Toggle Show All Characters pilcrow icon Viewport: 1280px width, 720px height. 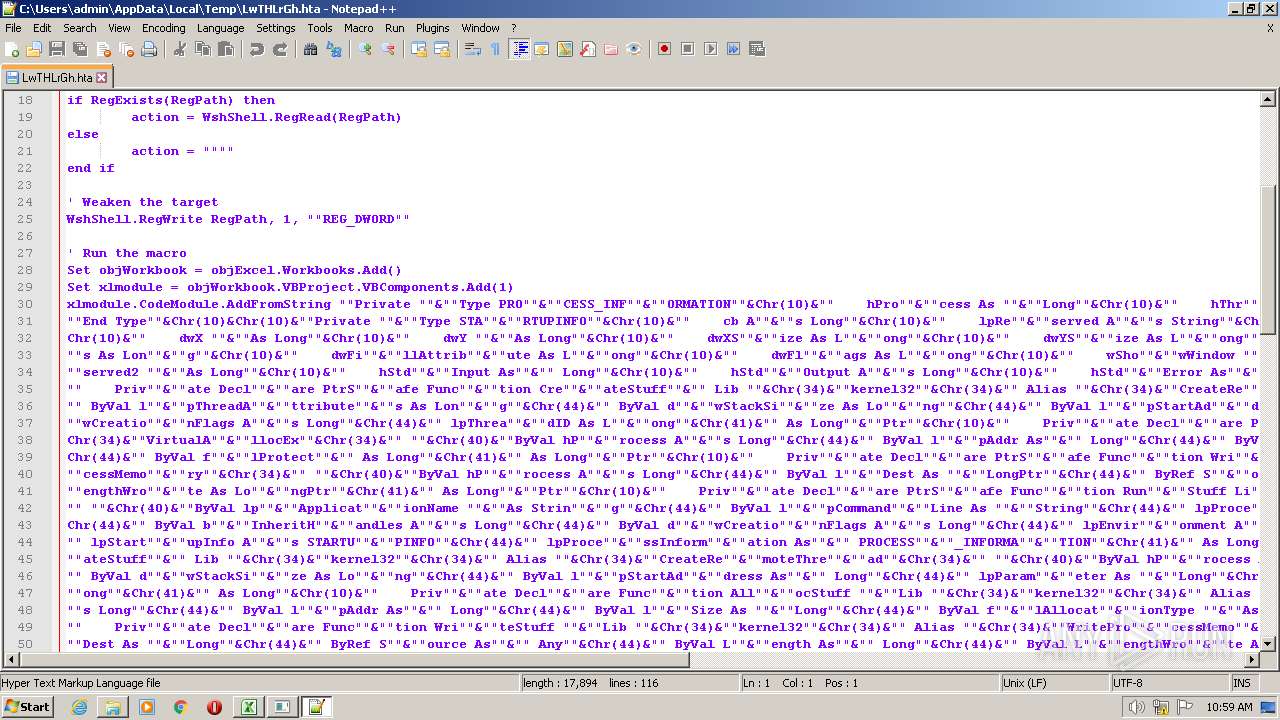pos(496,49)
